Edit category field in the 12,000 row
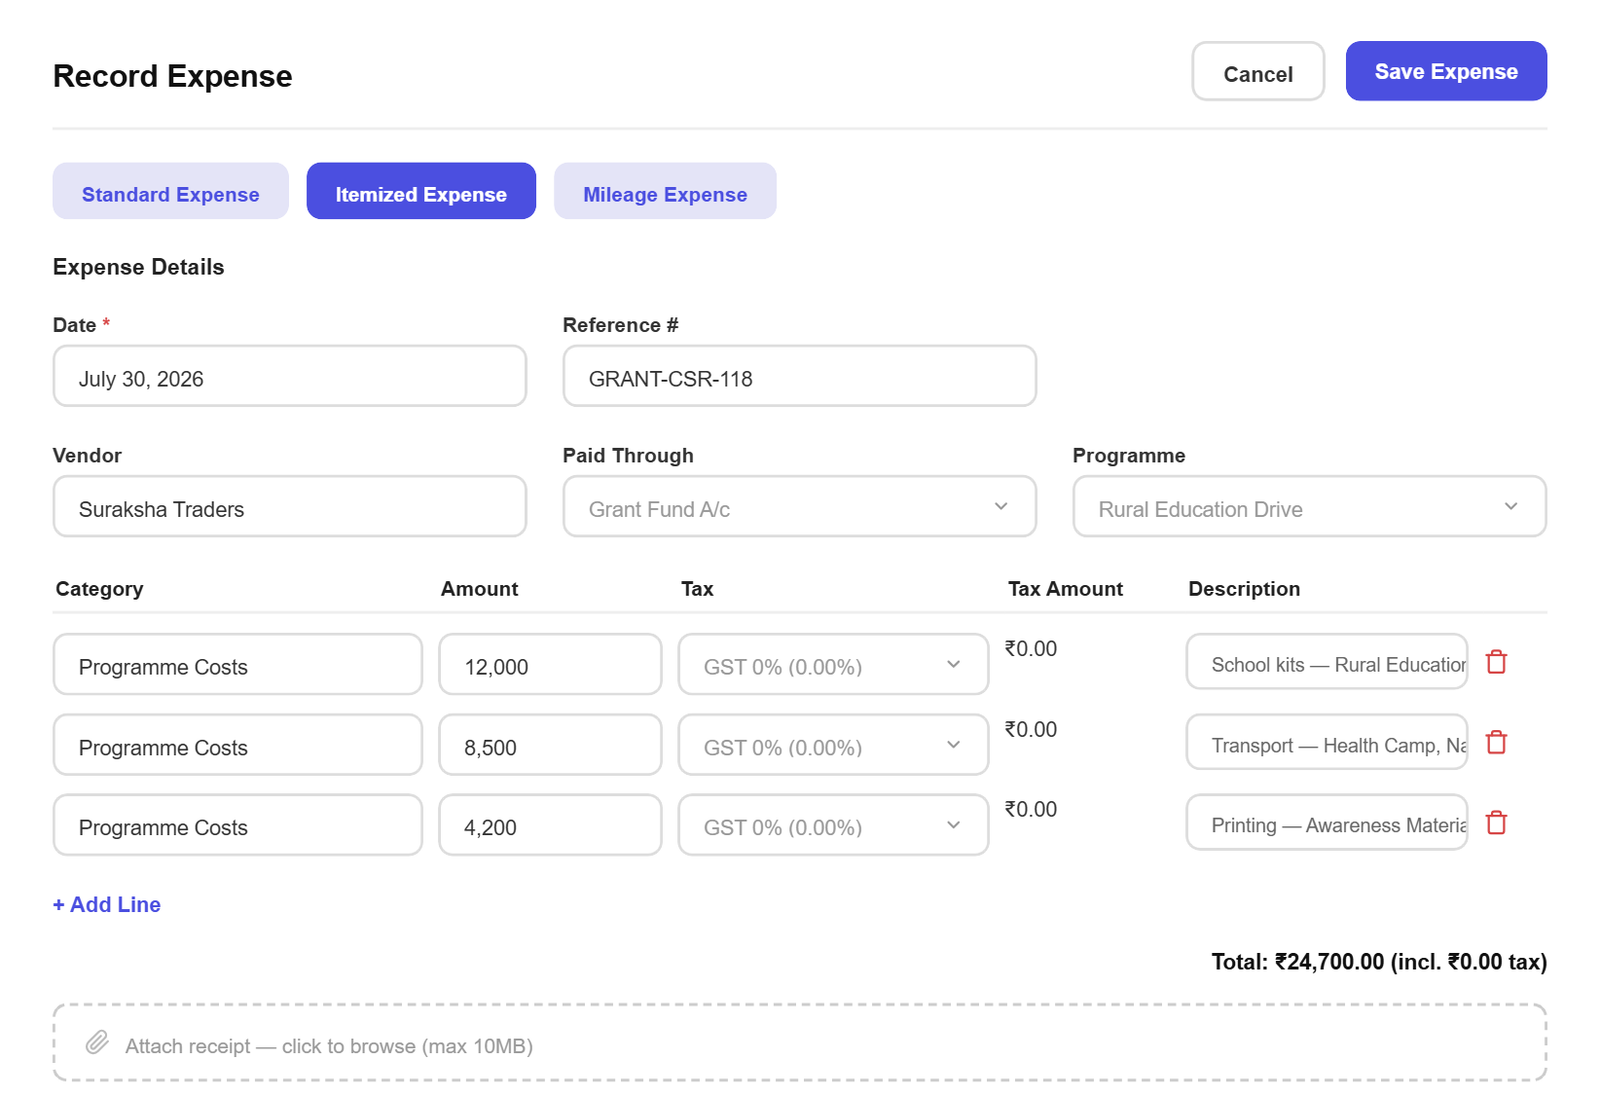Screen dimensions: 1600x1101 [x=238, y=664]
